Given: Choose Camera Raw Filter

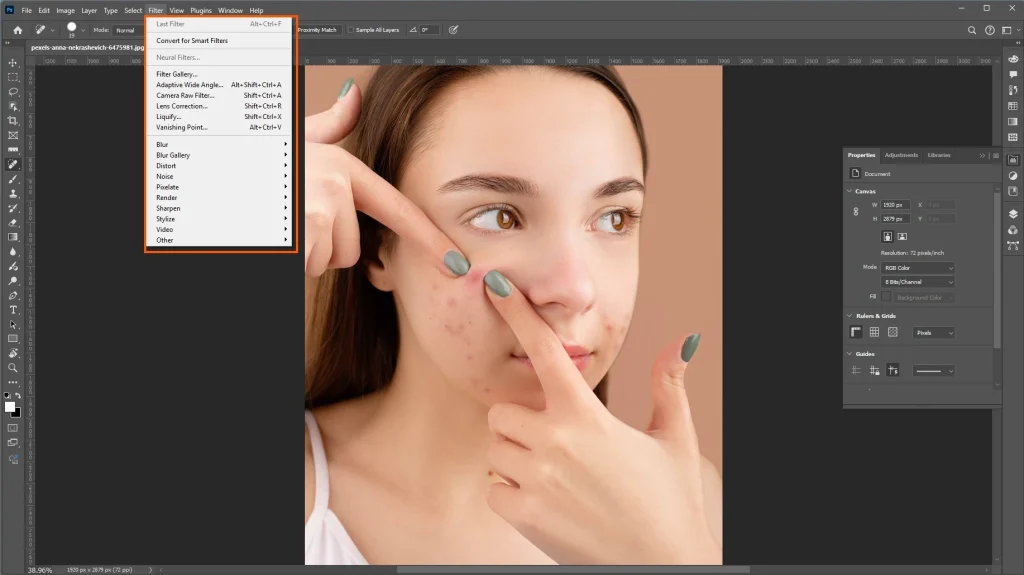Looking at the screenshot, I should click(x=221, y=95).
